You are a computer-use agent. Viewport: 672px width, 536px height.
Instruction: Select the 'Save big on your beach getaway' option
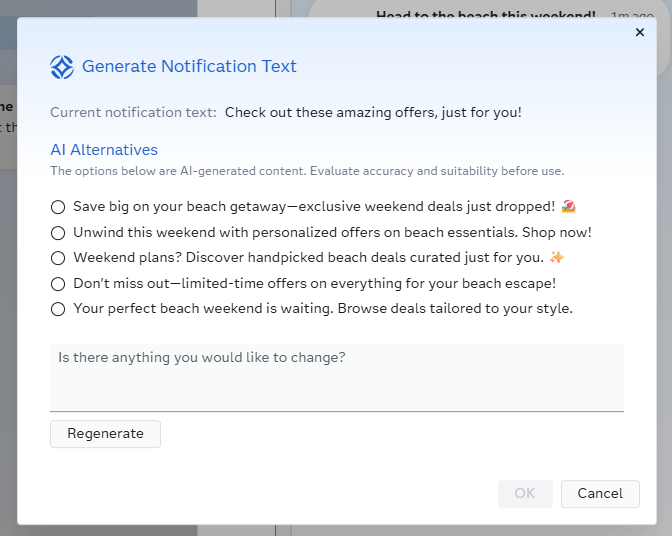coord(58,207)
